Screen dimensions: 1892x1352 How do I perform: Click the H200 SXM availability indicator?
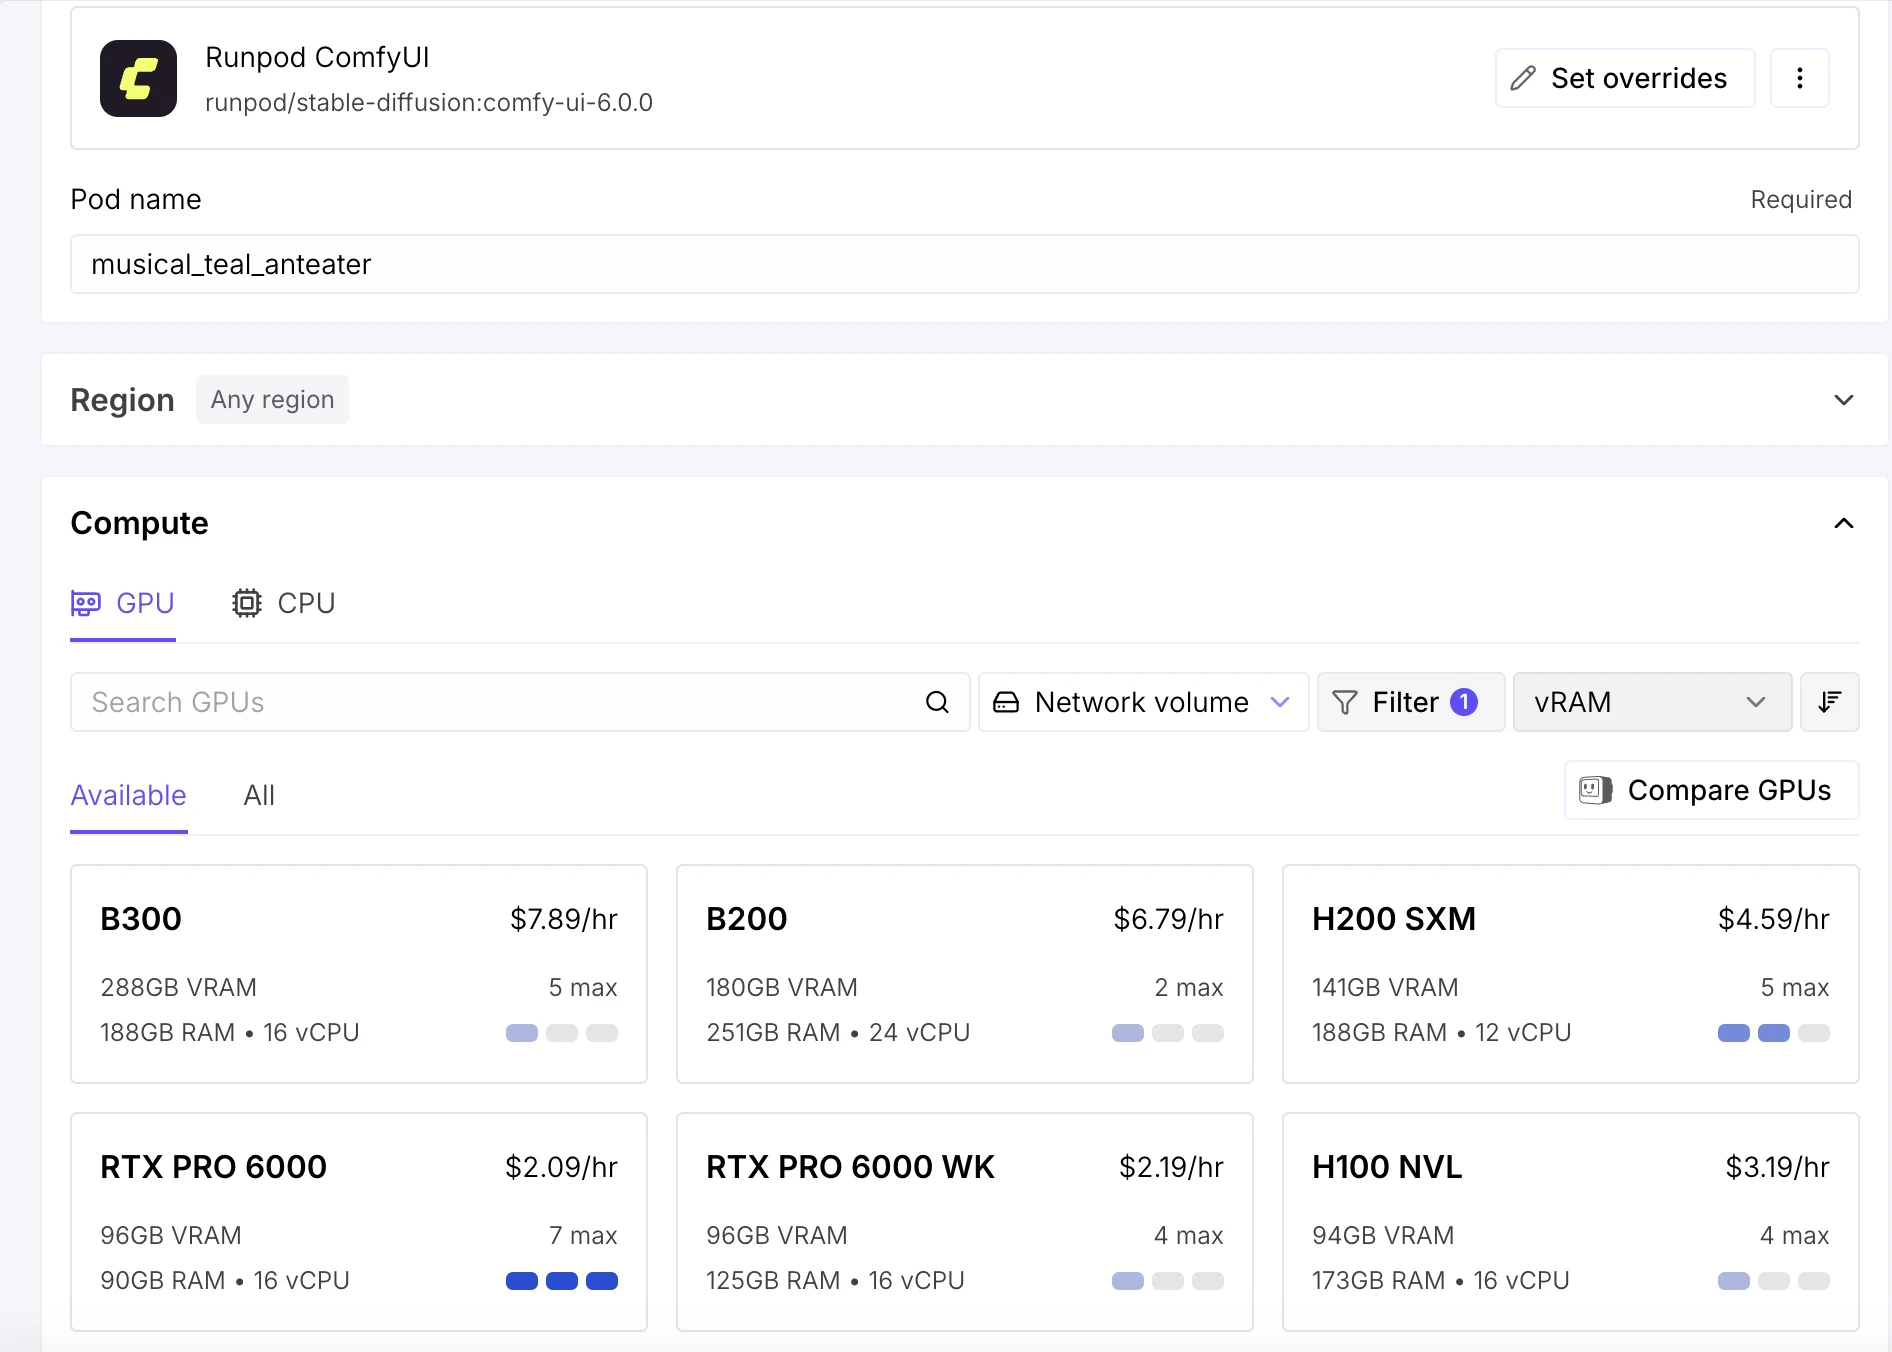pos(1773,1033)
